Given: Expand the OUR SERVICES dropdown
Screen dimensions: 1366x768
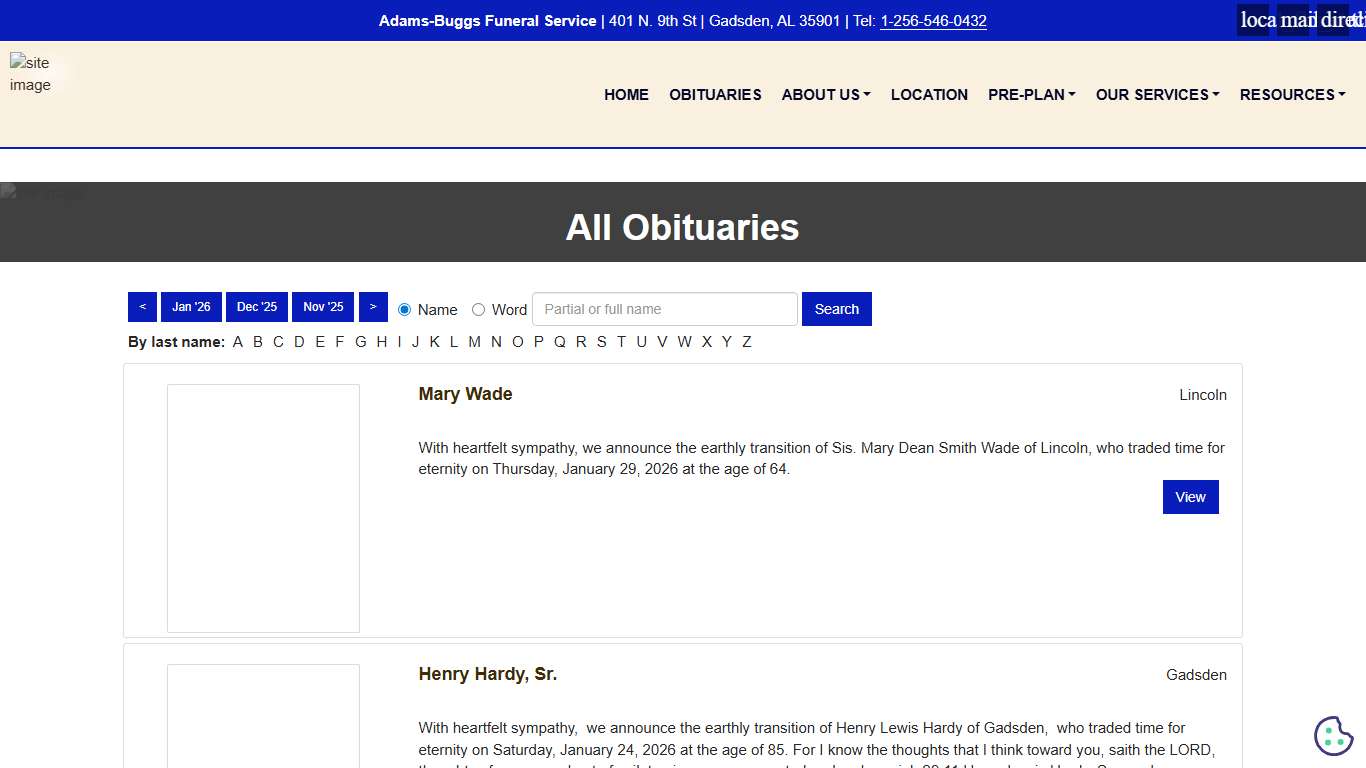Looking at the screenshot, I should click(x=1157, y=94).
